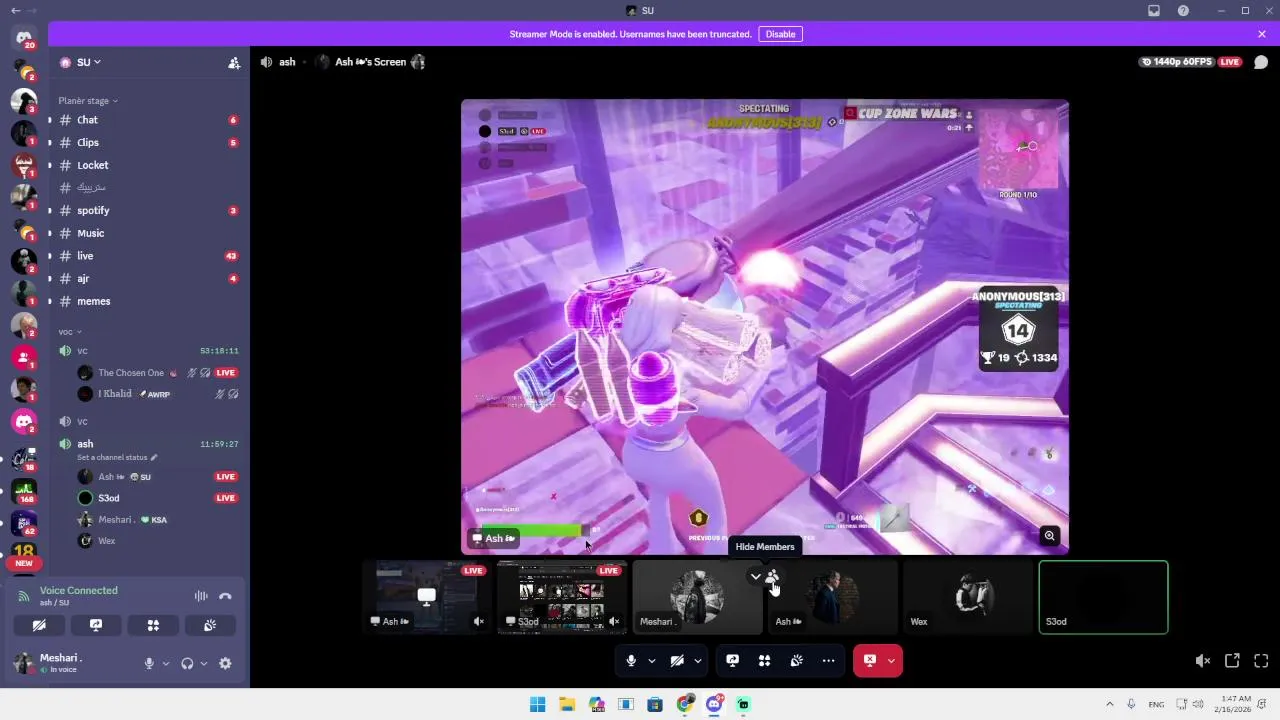Image resolution: width=1280 pixels, height=720 pixels.
Task: Open more options ellipsis in the call control bar
Action: pyautogui.click(x=828, y=660)
